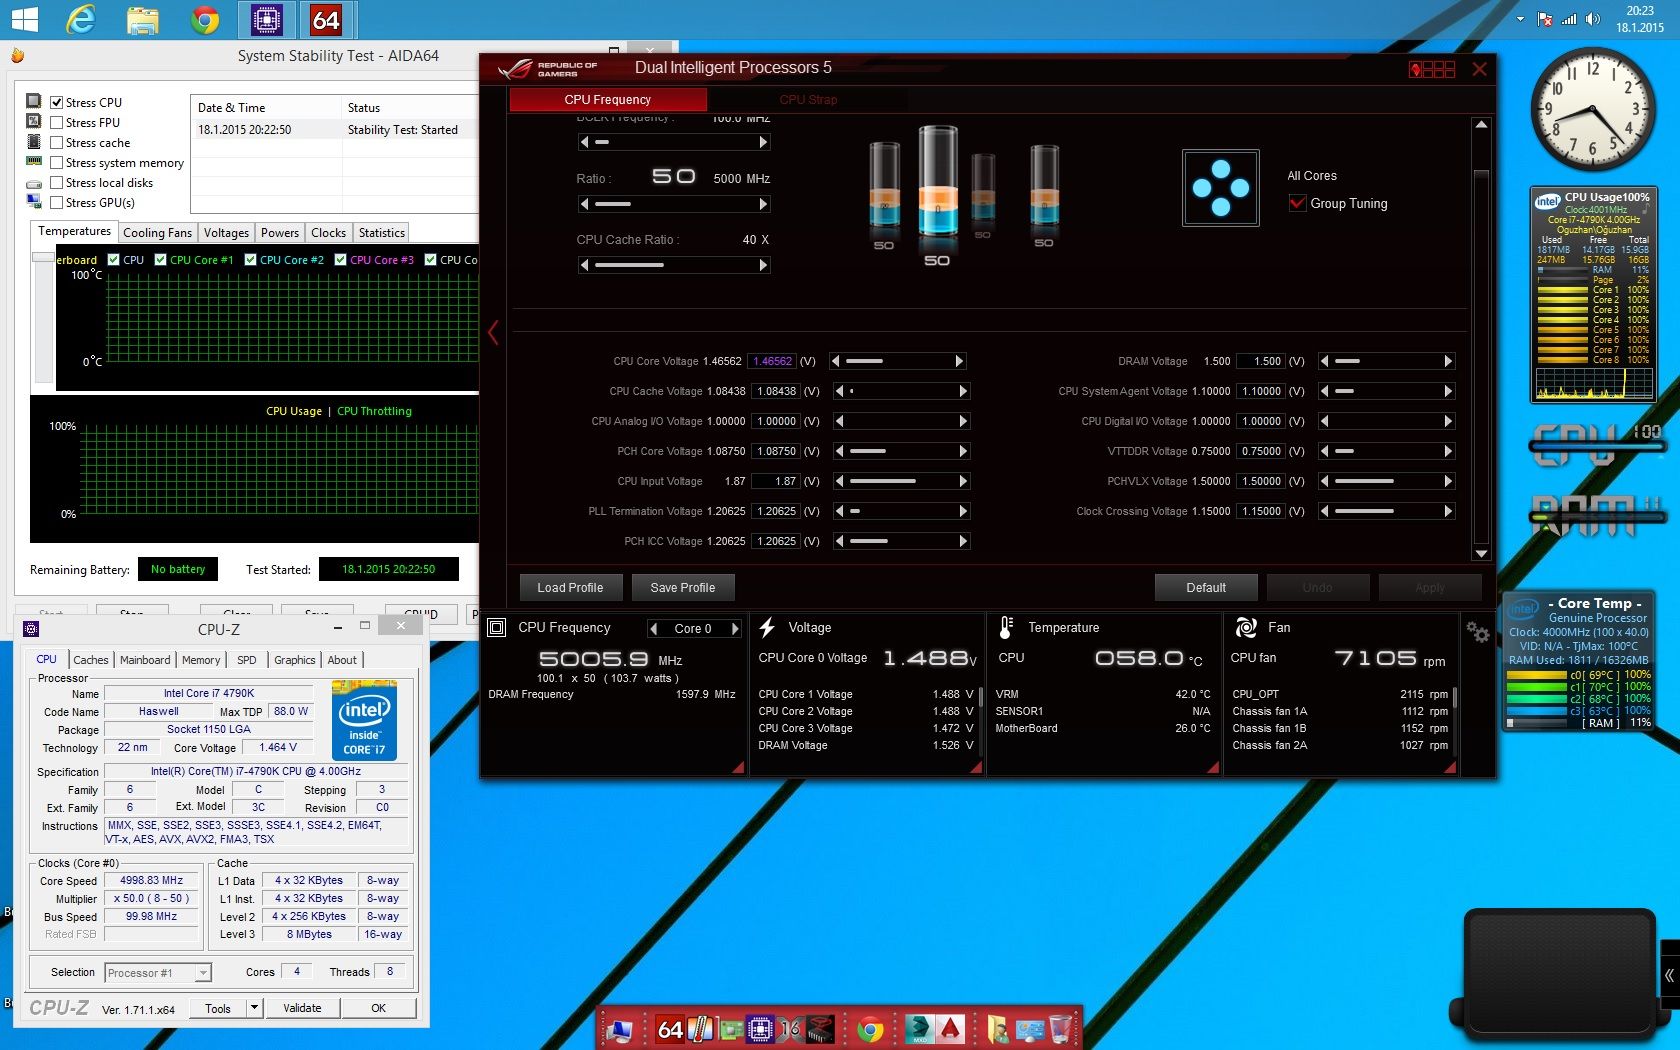
Task: Click the DRAM Voltage input field
Action: (1262, 361)
